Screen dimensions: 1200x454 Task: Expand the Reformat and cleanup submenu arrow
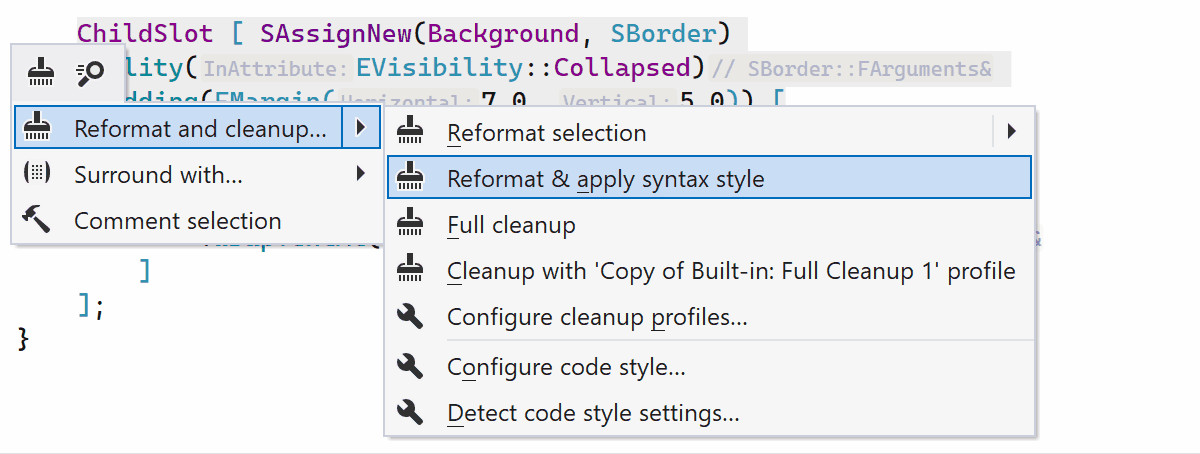pyautogui.click(x=360, y=128)
